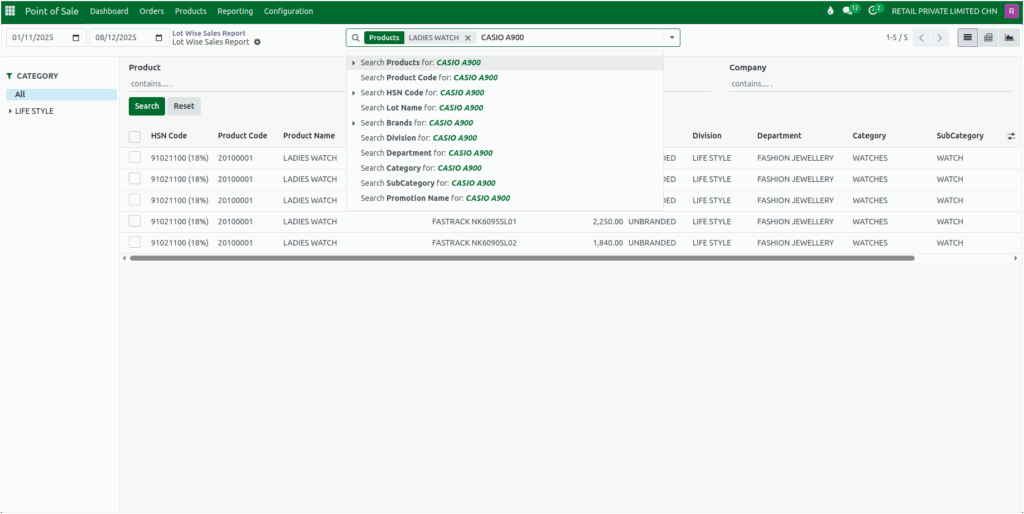Open the user avatar R menu
This screenshot has height=514, width=1024.
[x=1011, y=11]
